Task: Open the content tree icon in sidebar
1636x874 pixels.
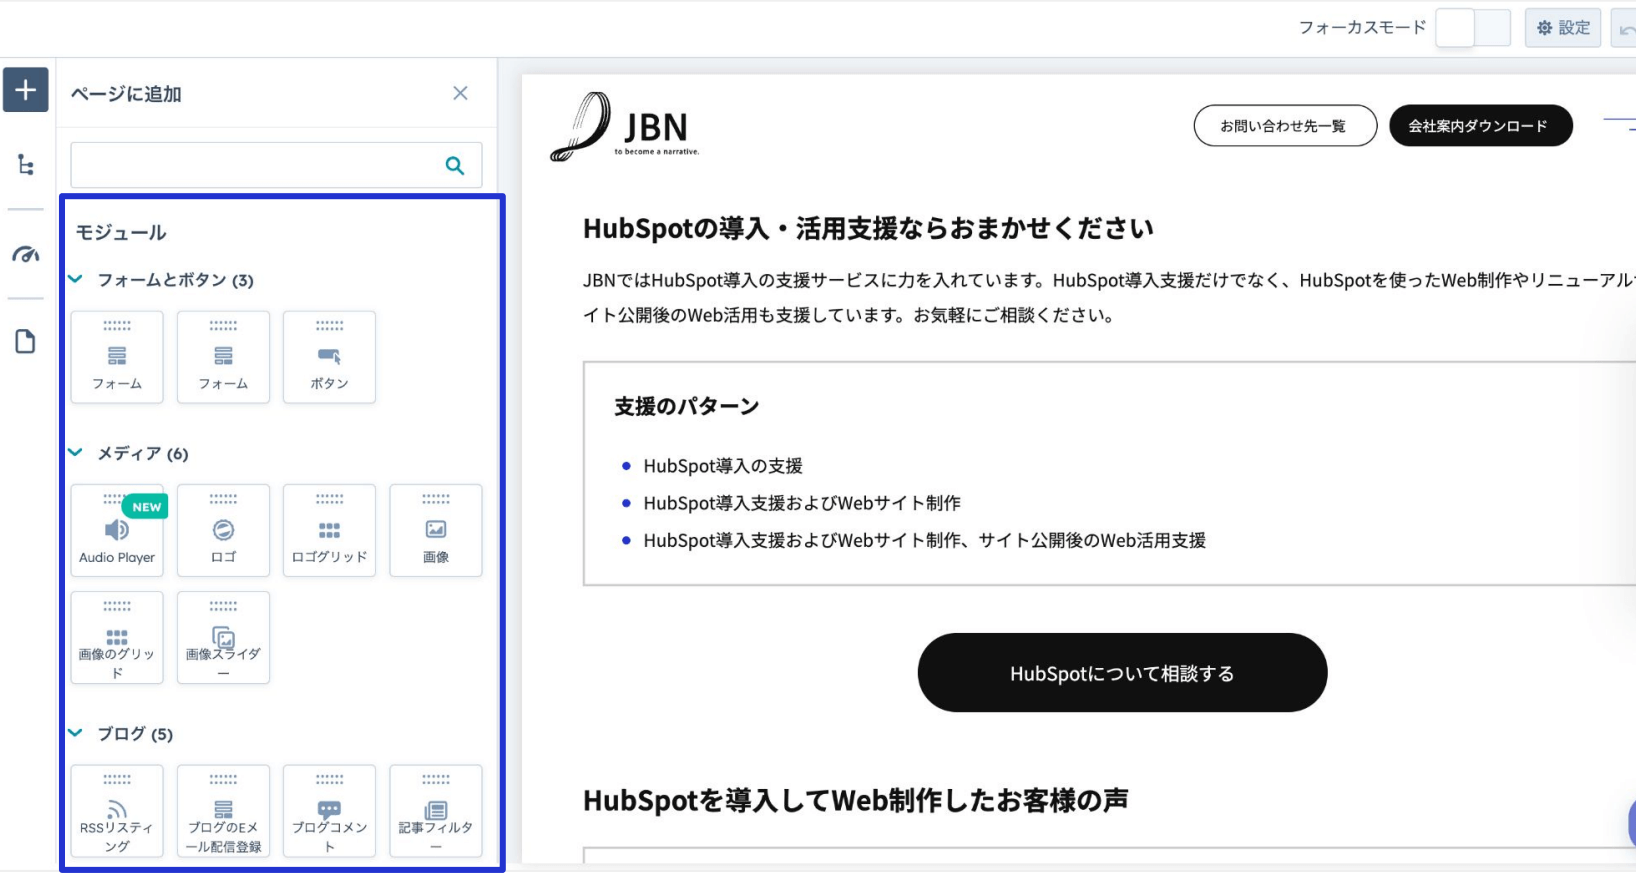Action: [x=26, y=165]
